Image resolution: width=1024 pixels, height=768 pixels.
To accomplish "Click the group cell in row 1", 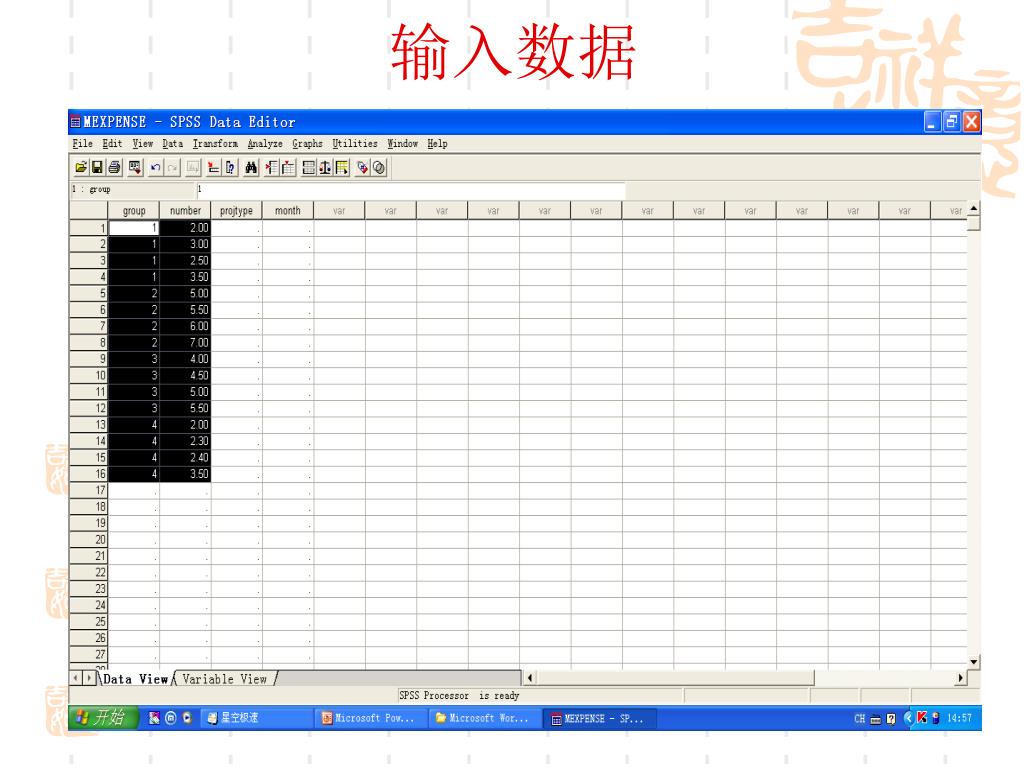I will [134, 228].
